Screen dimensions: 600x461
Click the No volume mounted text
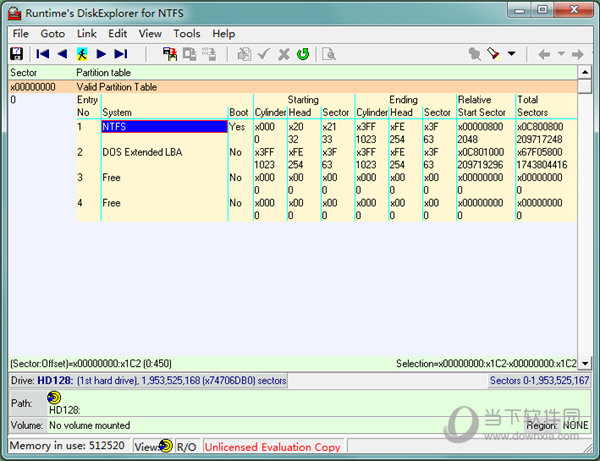(90, 425)
